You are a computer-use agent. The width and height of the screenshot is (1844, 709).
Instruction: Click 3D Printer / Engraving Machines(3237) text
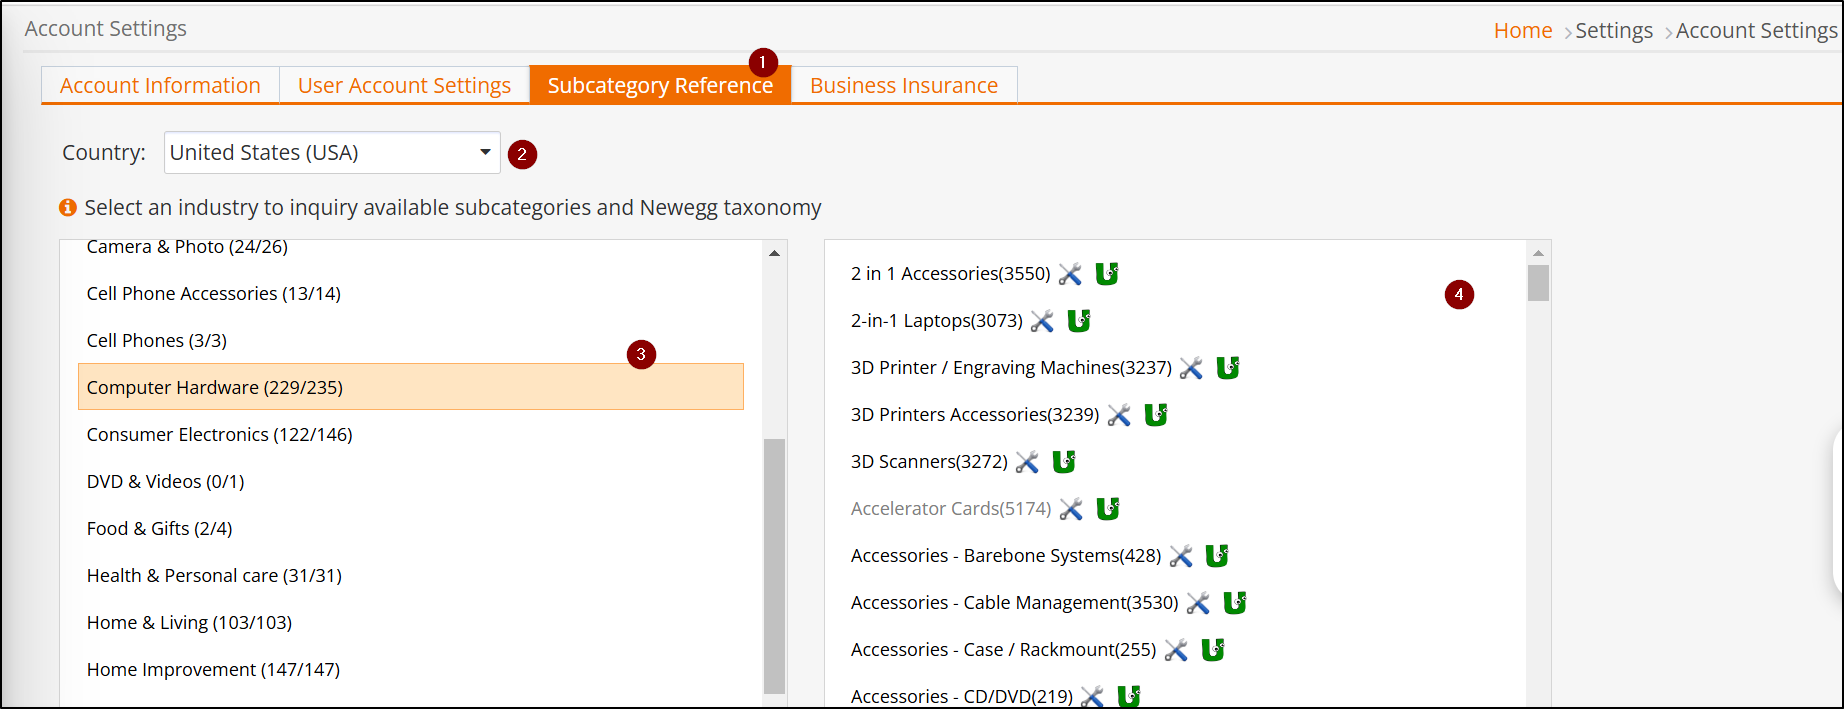1011,367
